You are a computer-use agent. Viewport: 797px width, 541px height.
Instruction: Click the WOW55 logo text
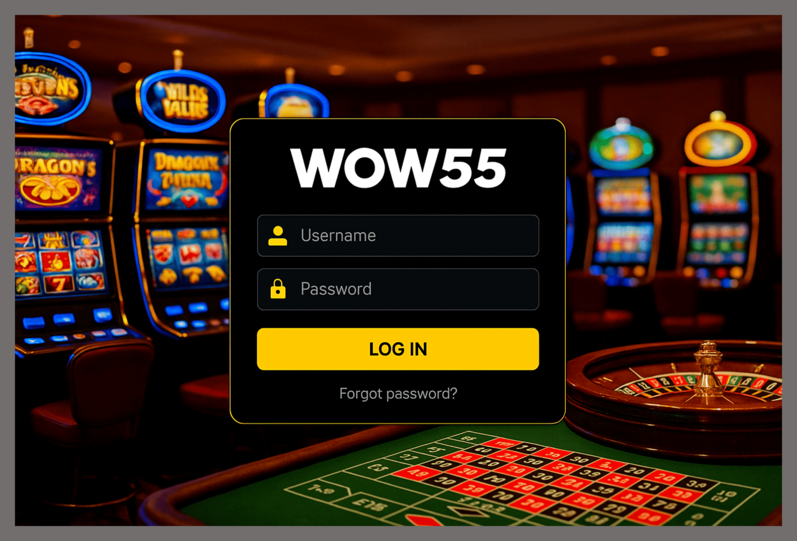click(398, 168)
